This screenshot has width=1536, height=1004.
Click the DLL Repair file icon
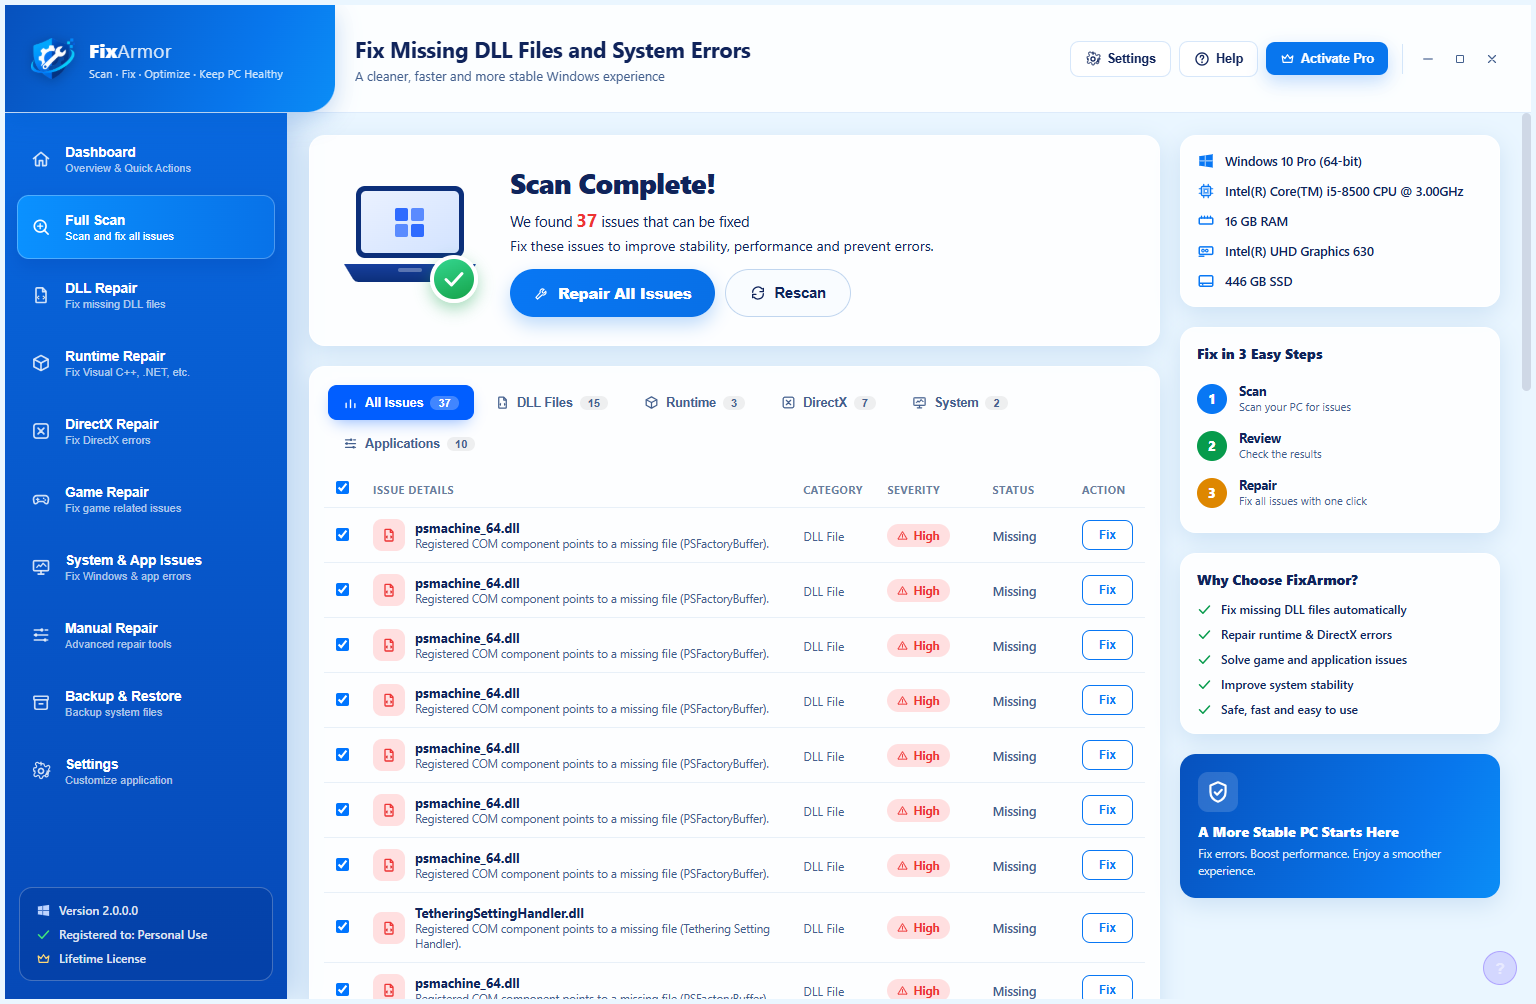point(41,296)
